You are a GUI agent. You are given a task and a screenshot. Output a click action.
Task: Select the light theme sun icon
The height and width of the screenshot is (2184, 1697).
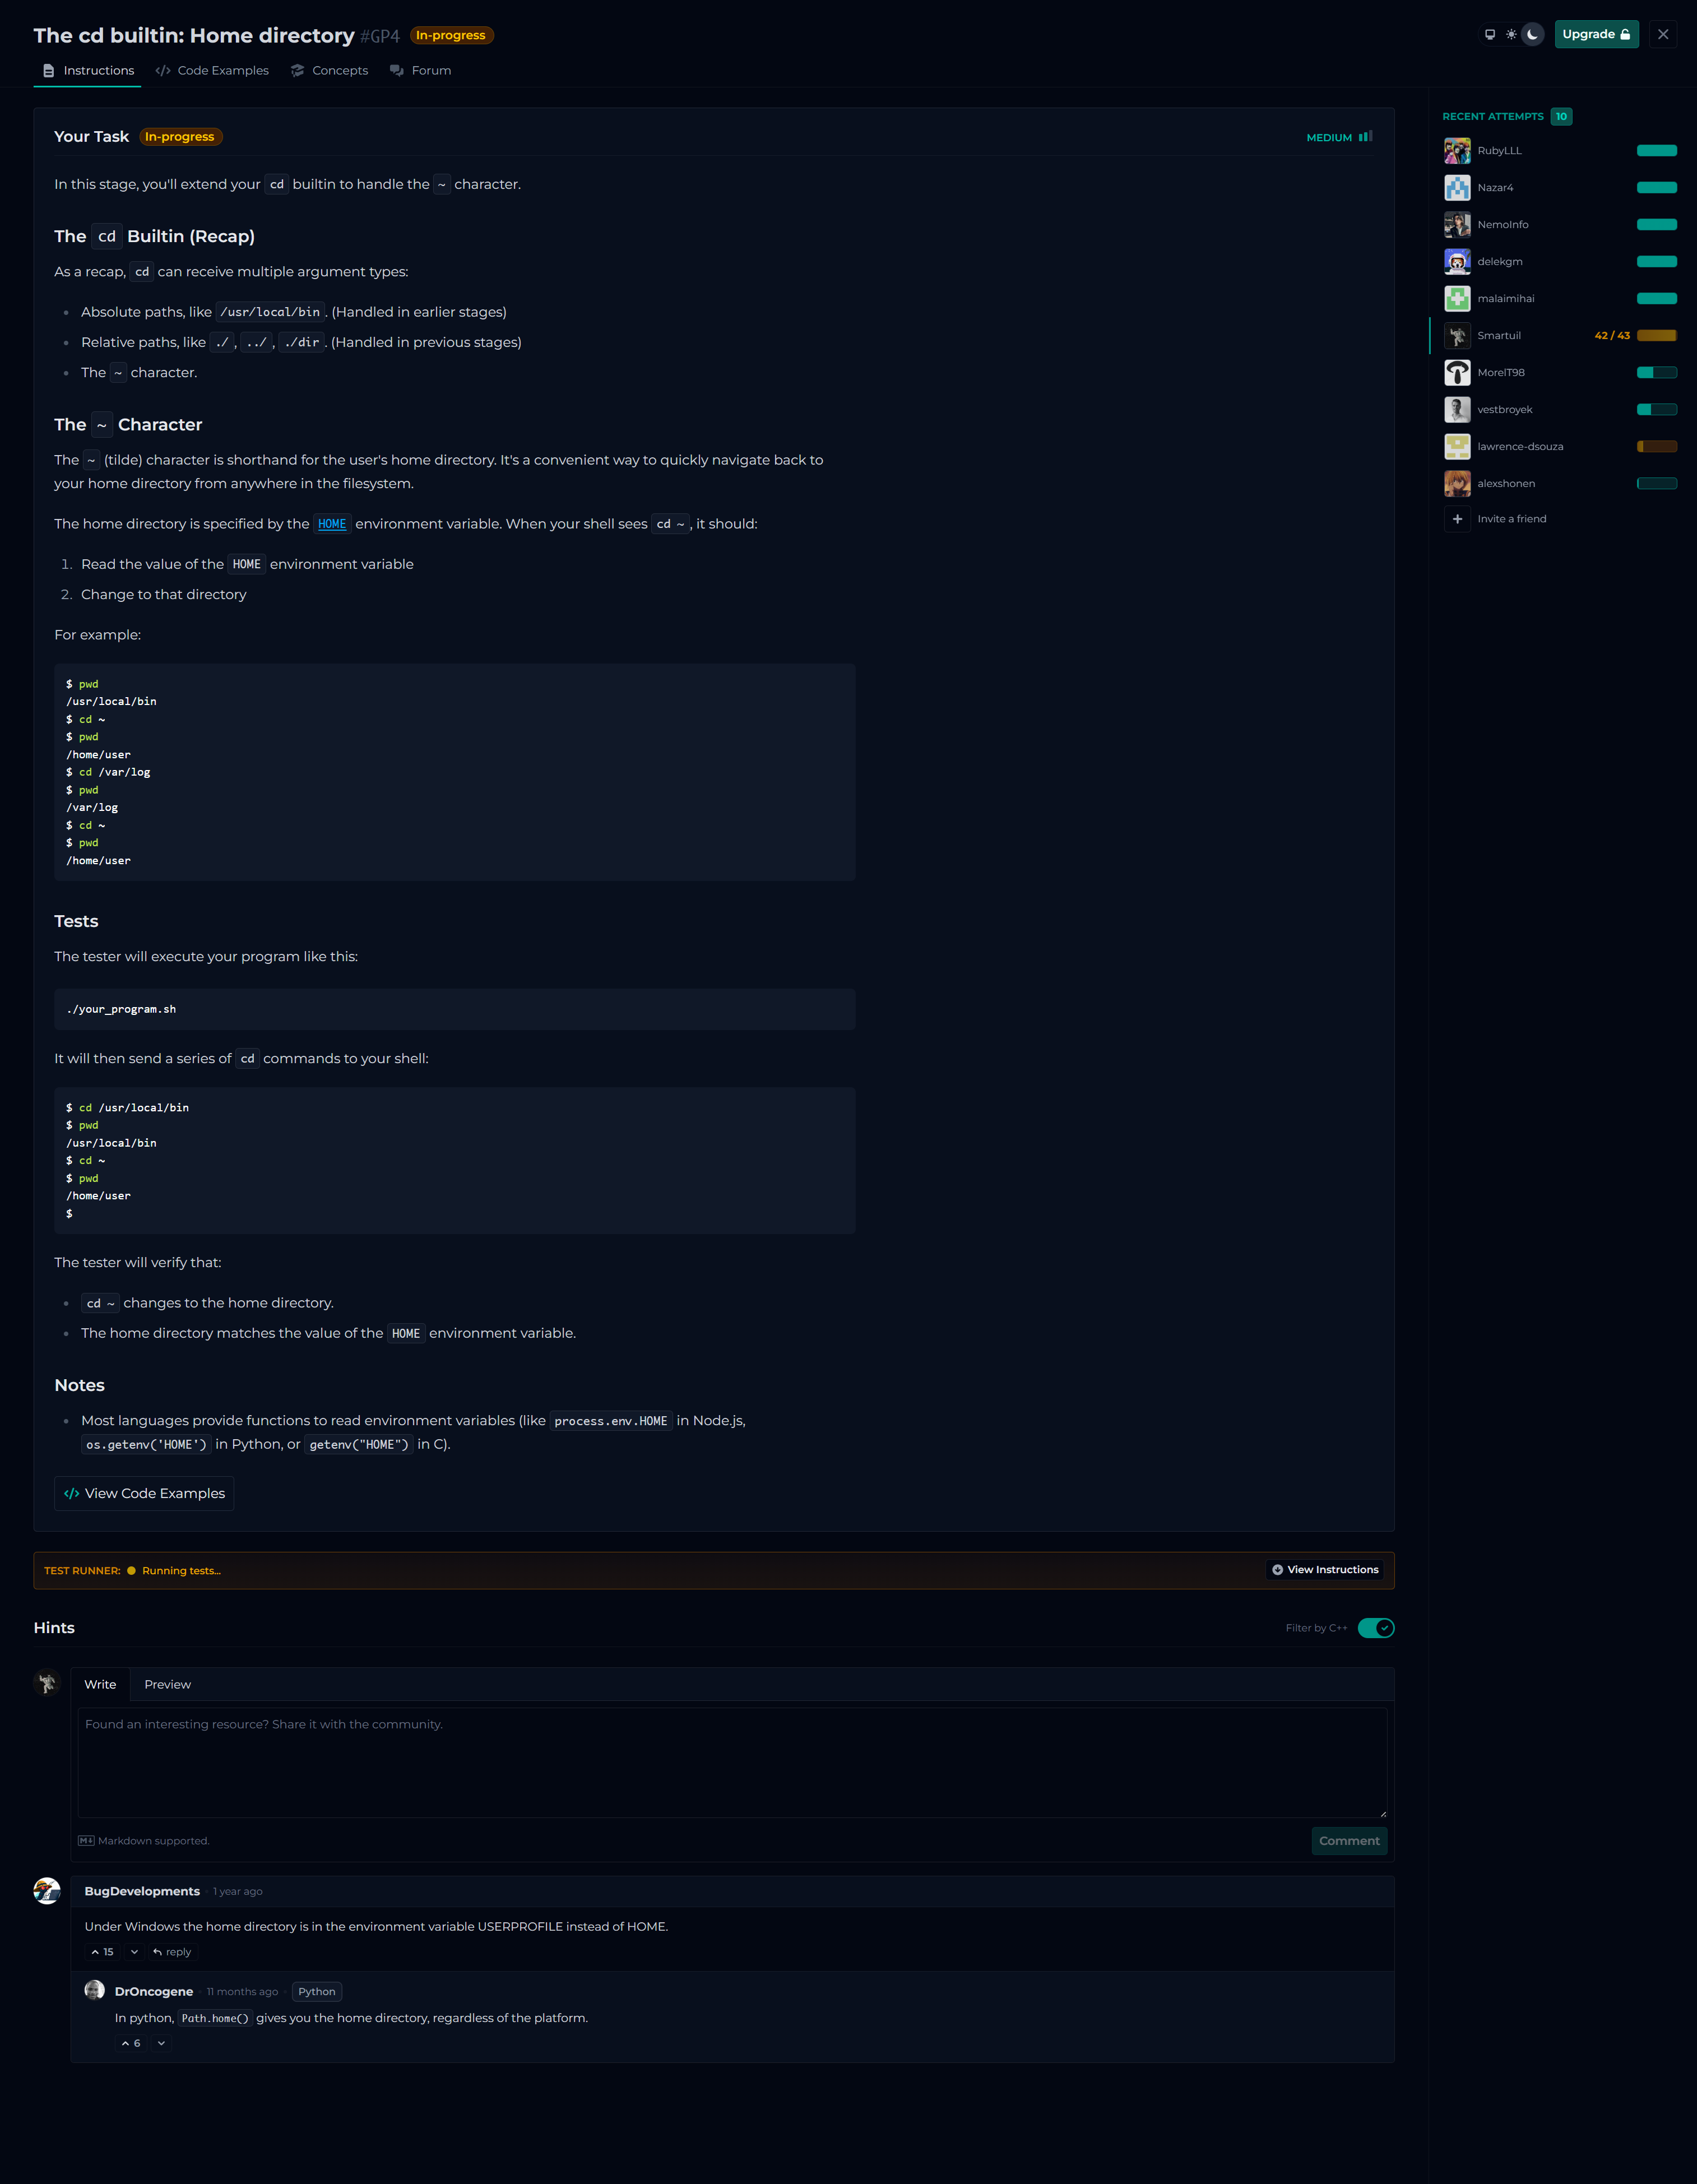[1511, 34]
